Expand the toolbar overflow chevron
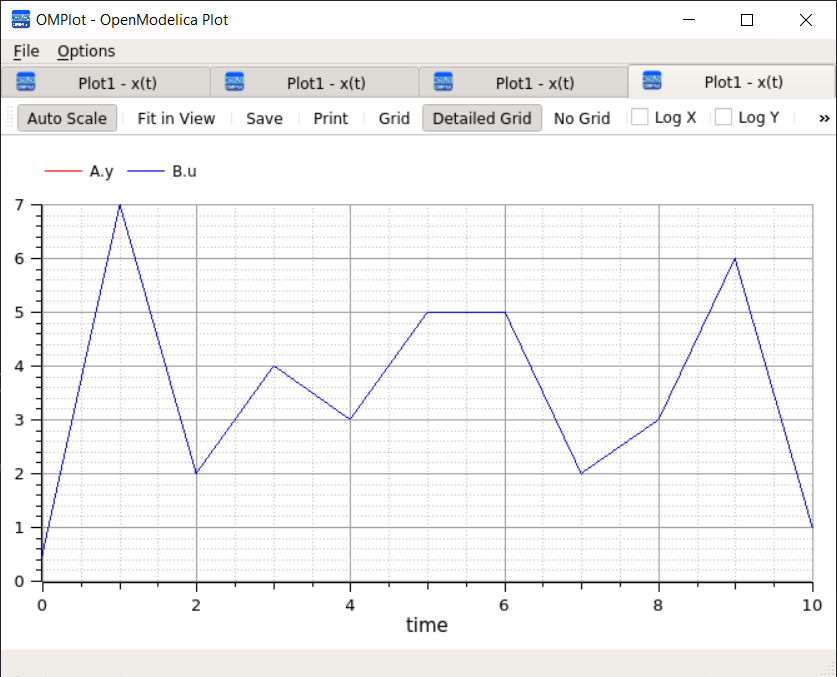Image resolution: width=837 pixels, height=677 pixels. pyautogui.click(x=824, y=117)
